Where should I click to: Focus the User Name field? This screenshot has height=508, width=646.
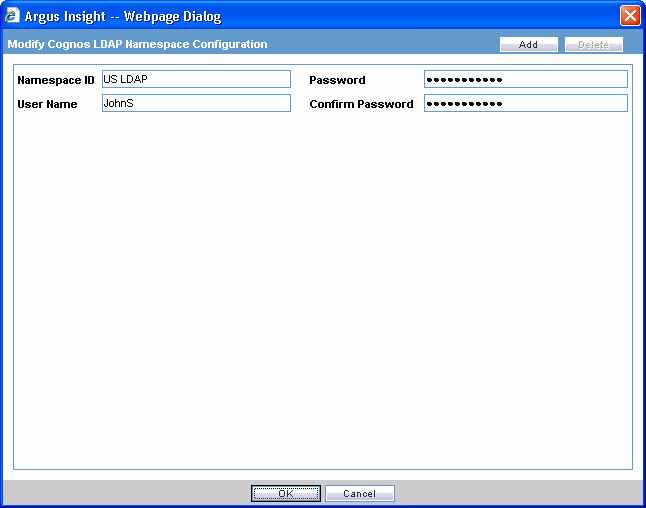pos(196,103)
